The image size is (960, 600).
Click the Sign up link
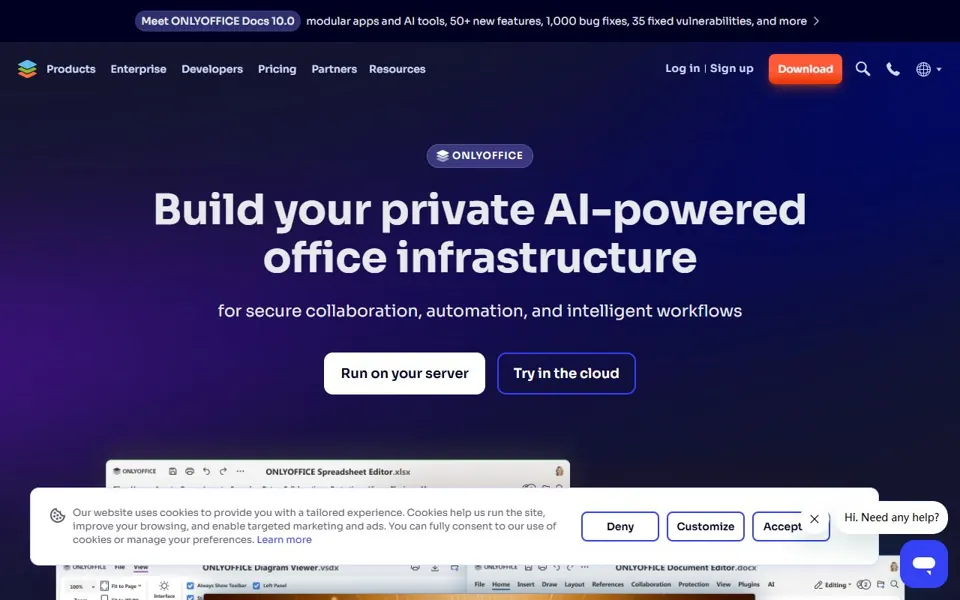[x=731, y=69]
